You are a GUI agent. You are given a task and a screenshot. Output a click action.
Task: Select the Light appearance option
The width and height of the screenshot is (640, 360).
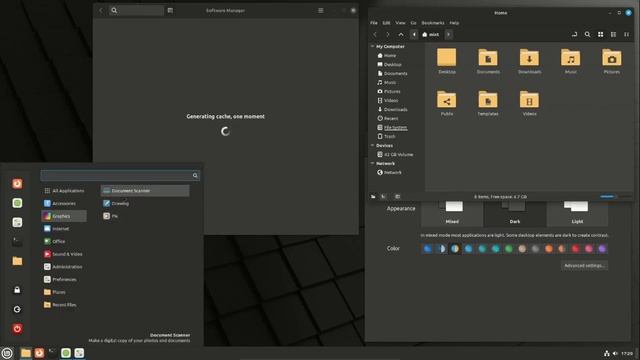(x=577, y=213)
